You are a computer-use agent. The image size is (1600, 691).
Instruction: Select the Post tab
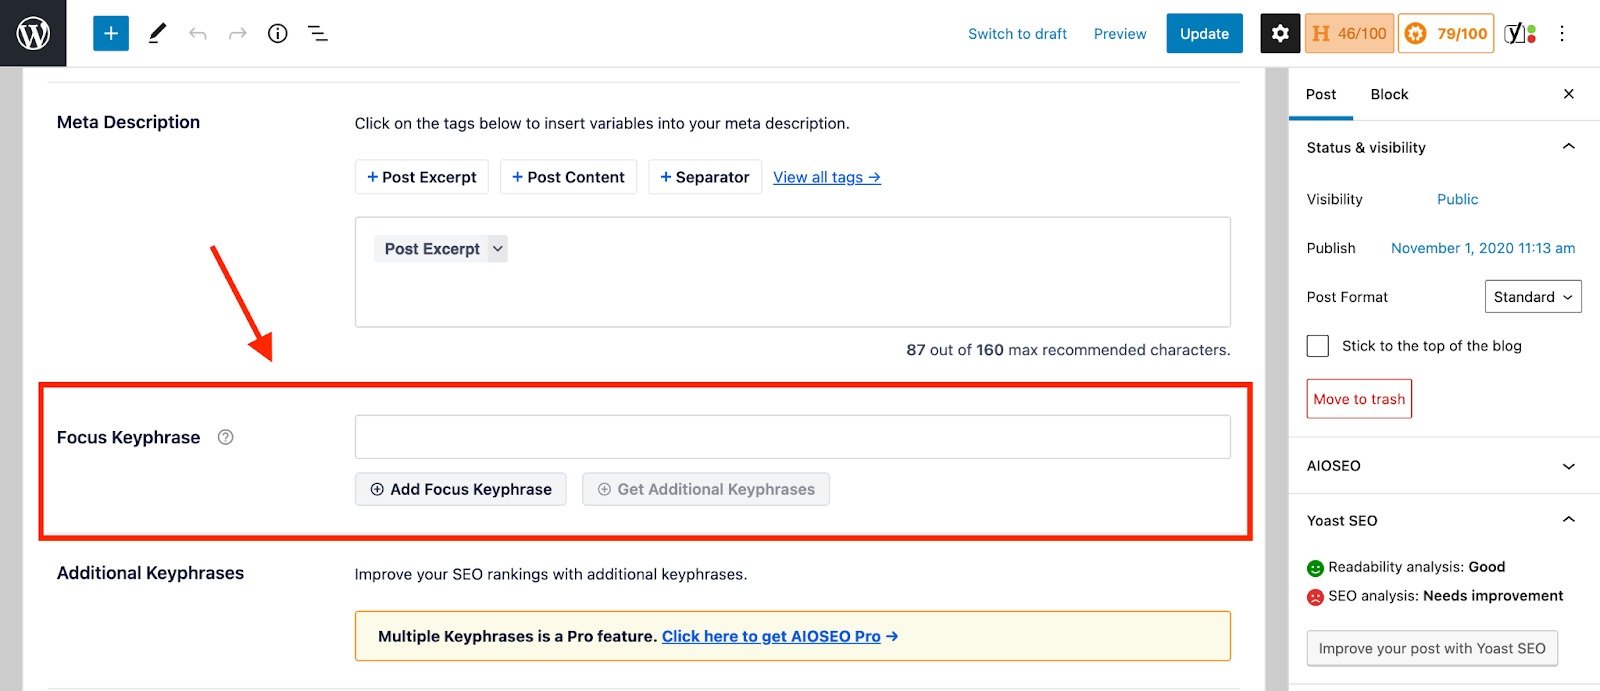tap(1320, 94)
